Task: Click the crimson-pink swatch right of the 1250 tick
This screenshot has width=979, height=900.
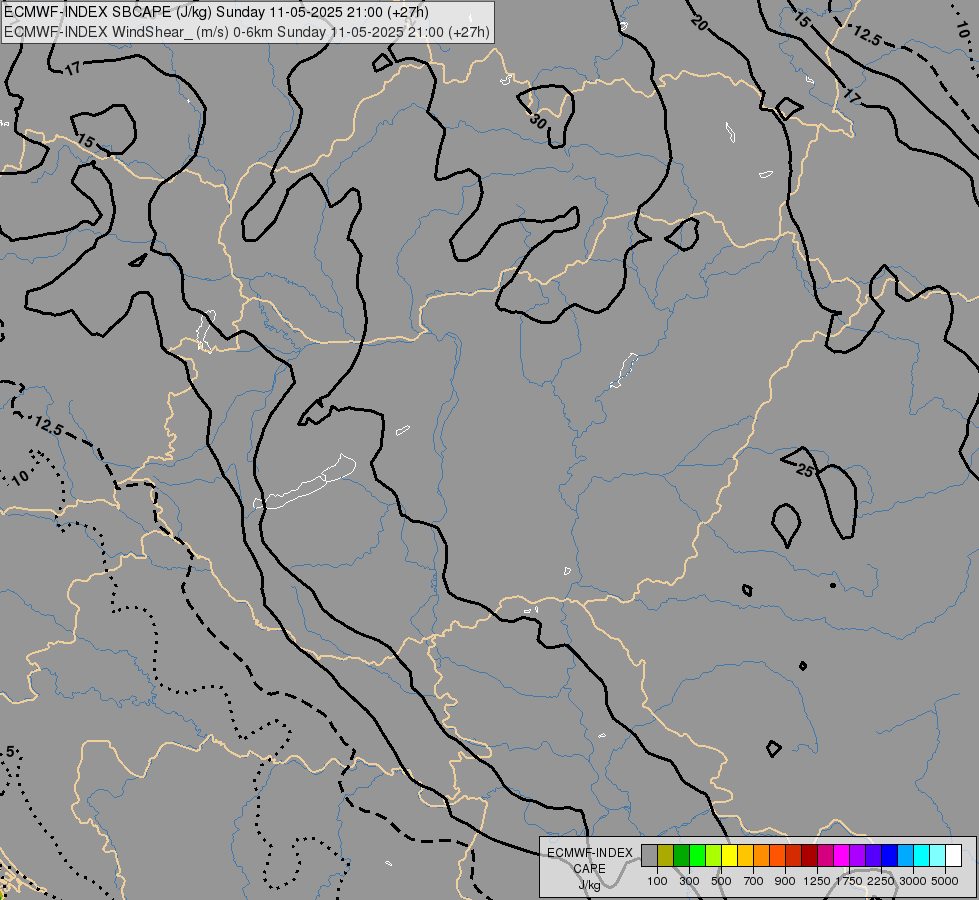Action: coord(825,856)
